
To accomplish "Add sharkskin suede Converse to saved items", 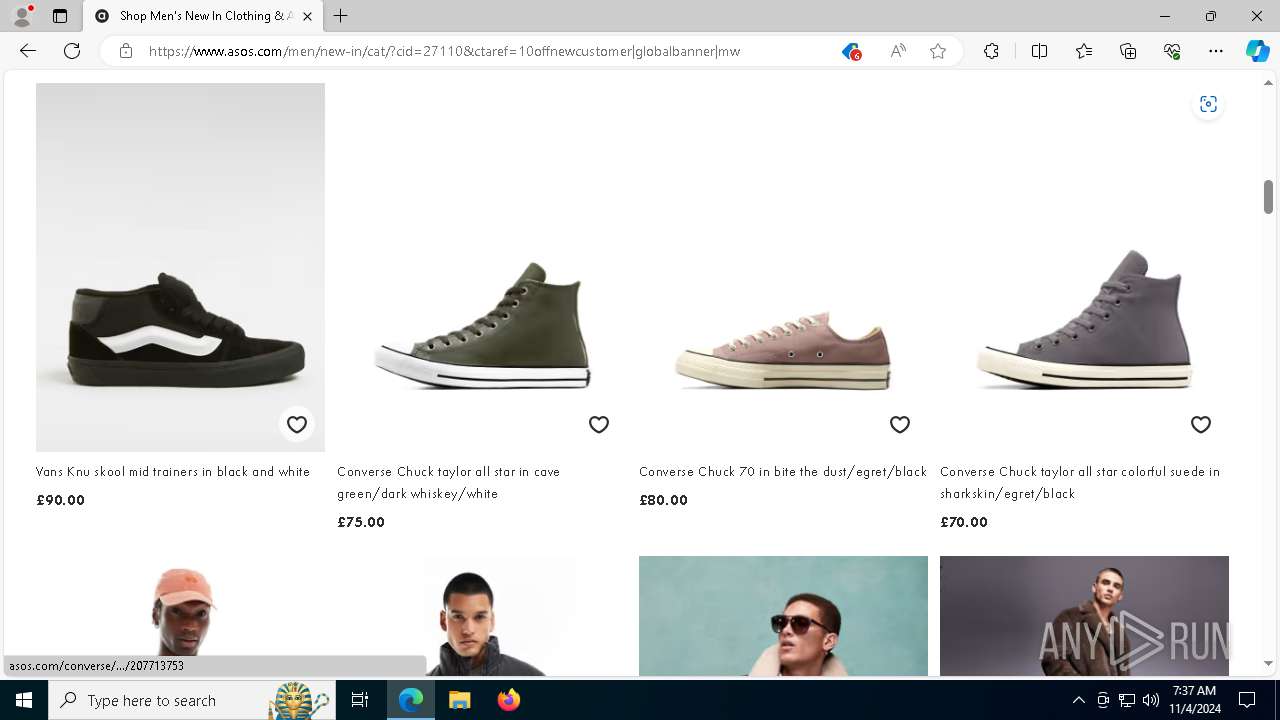I will (1201, 425).
